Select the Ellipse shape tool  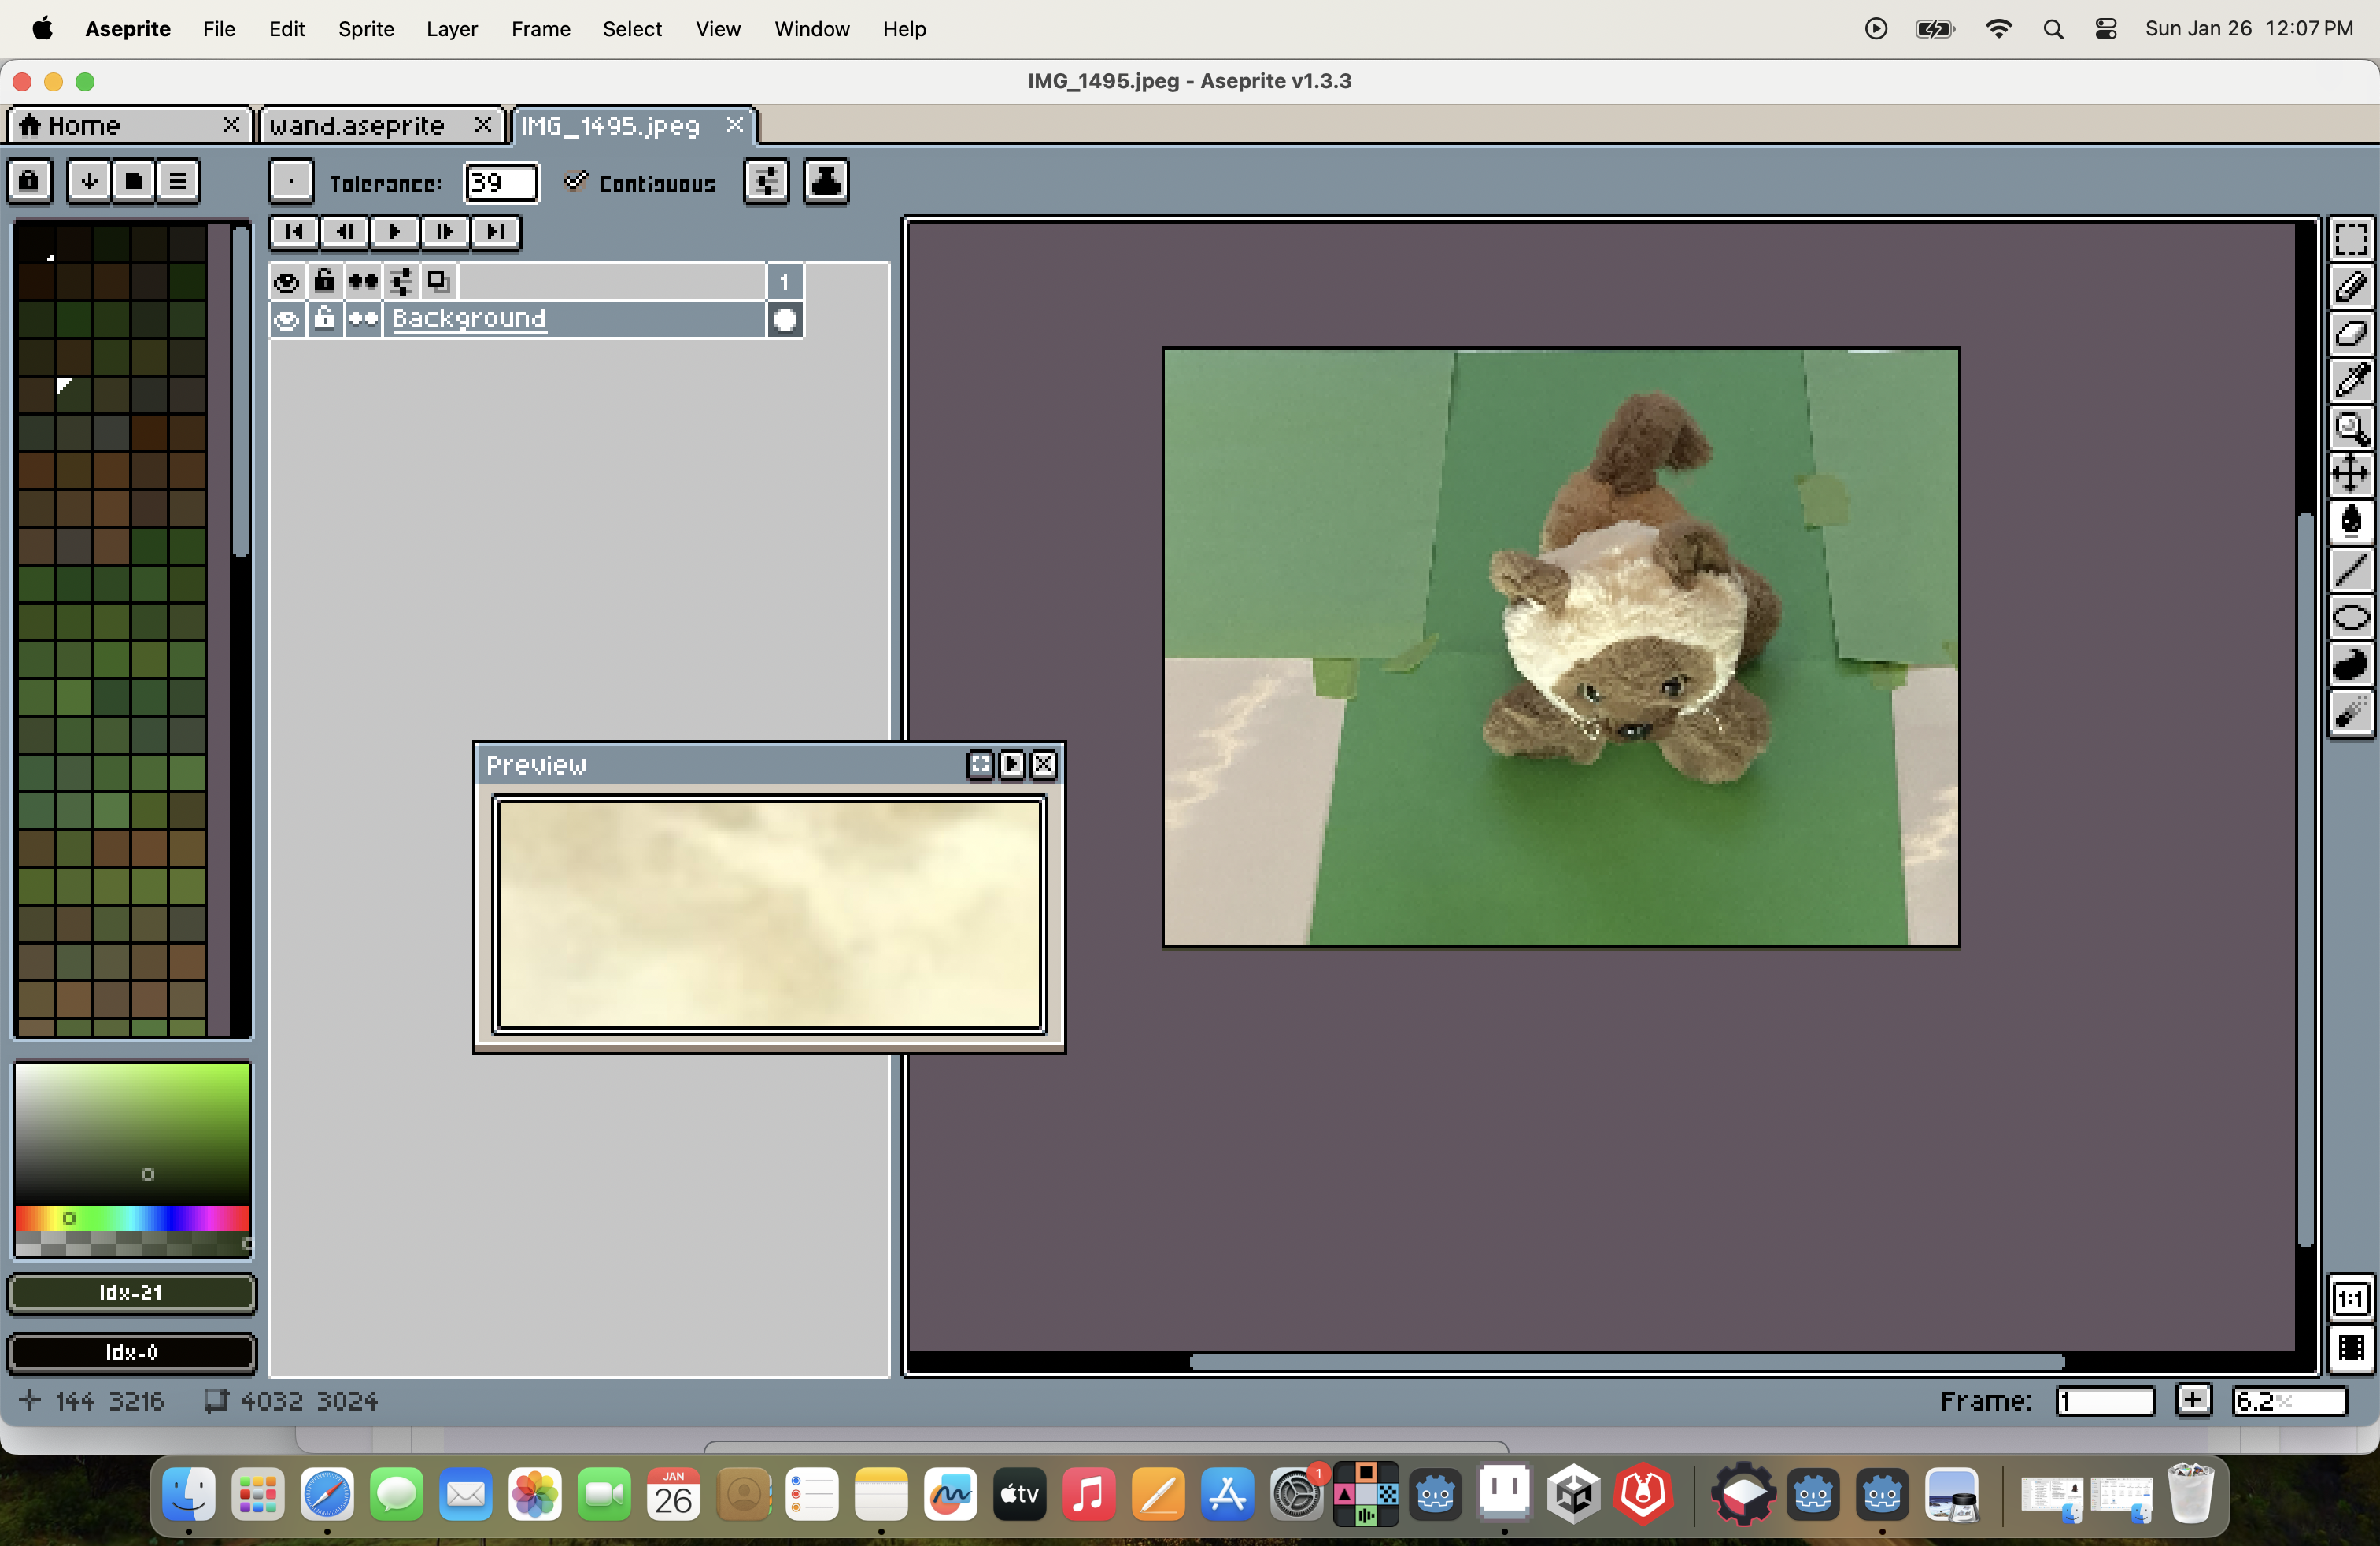(x=2350, y=617)
